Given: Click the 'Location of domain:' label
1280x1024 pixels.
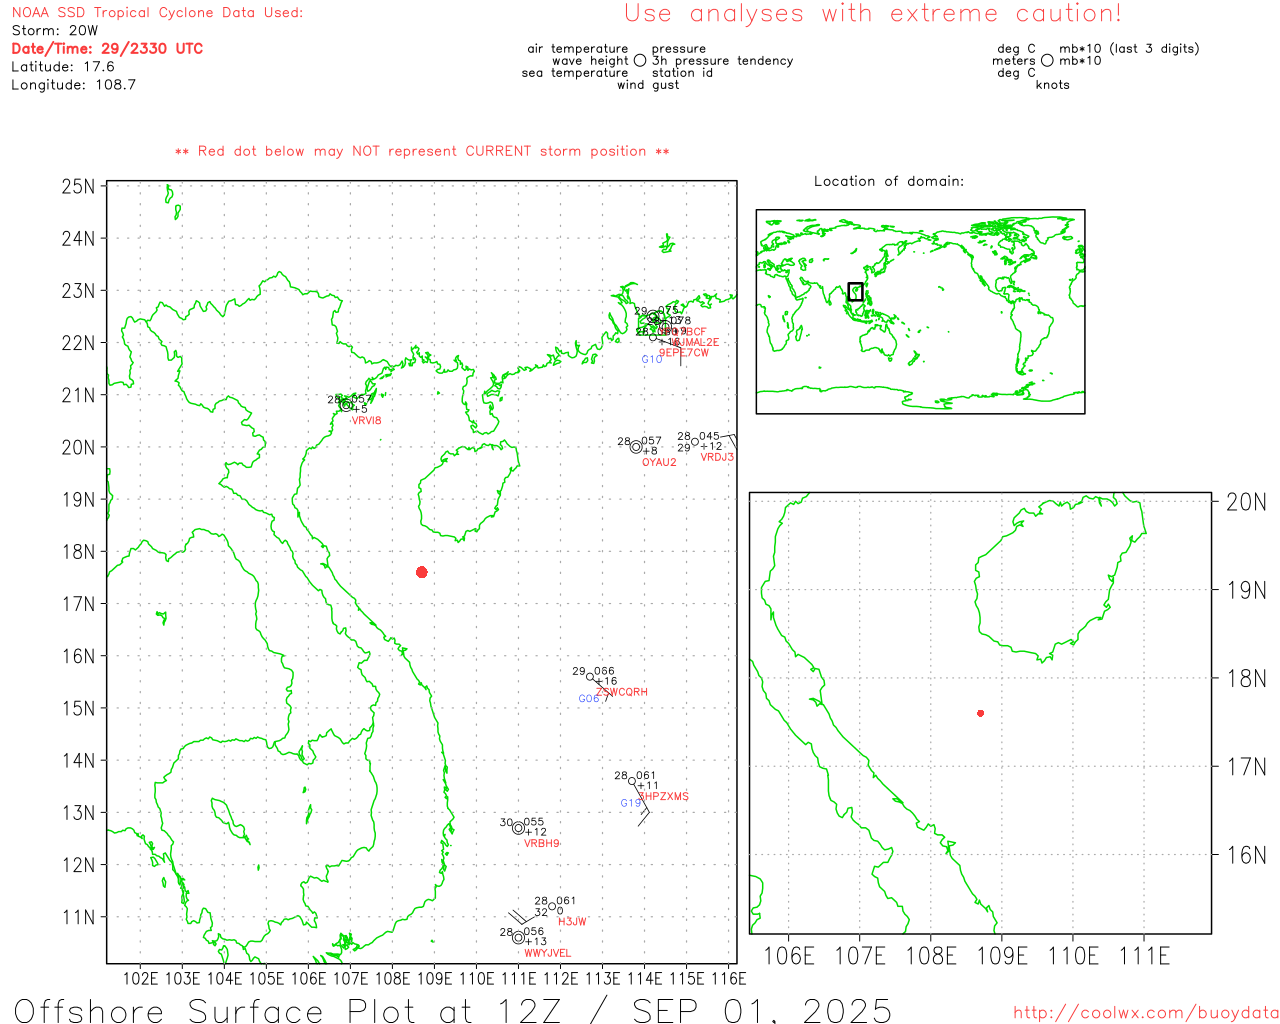Looking at the screenshot, I should click(x=889, y=181).
